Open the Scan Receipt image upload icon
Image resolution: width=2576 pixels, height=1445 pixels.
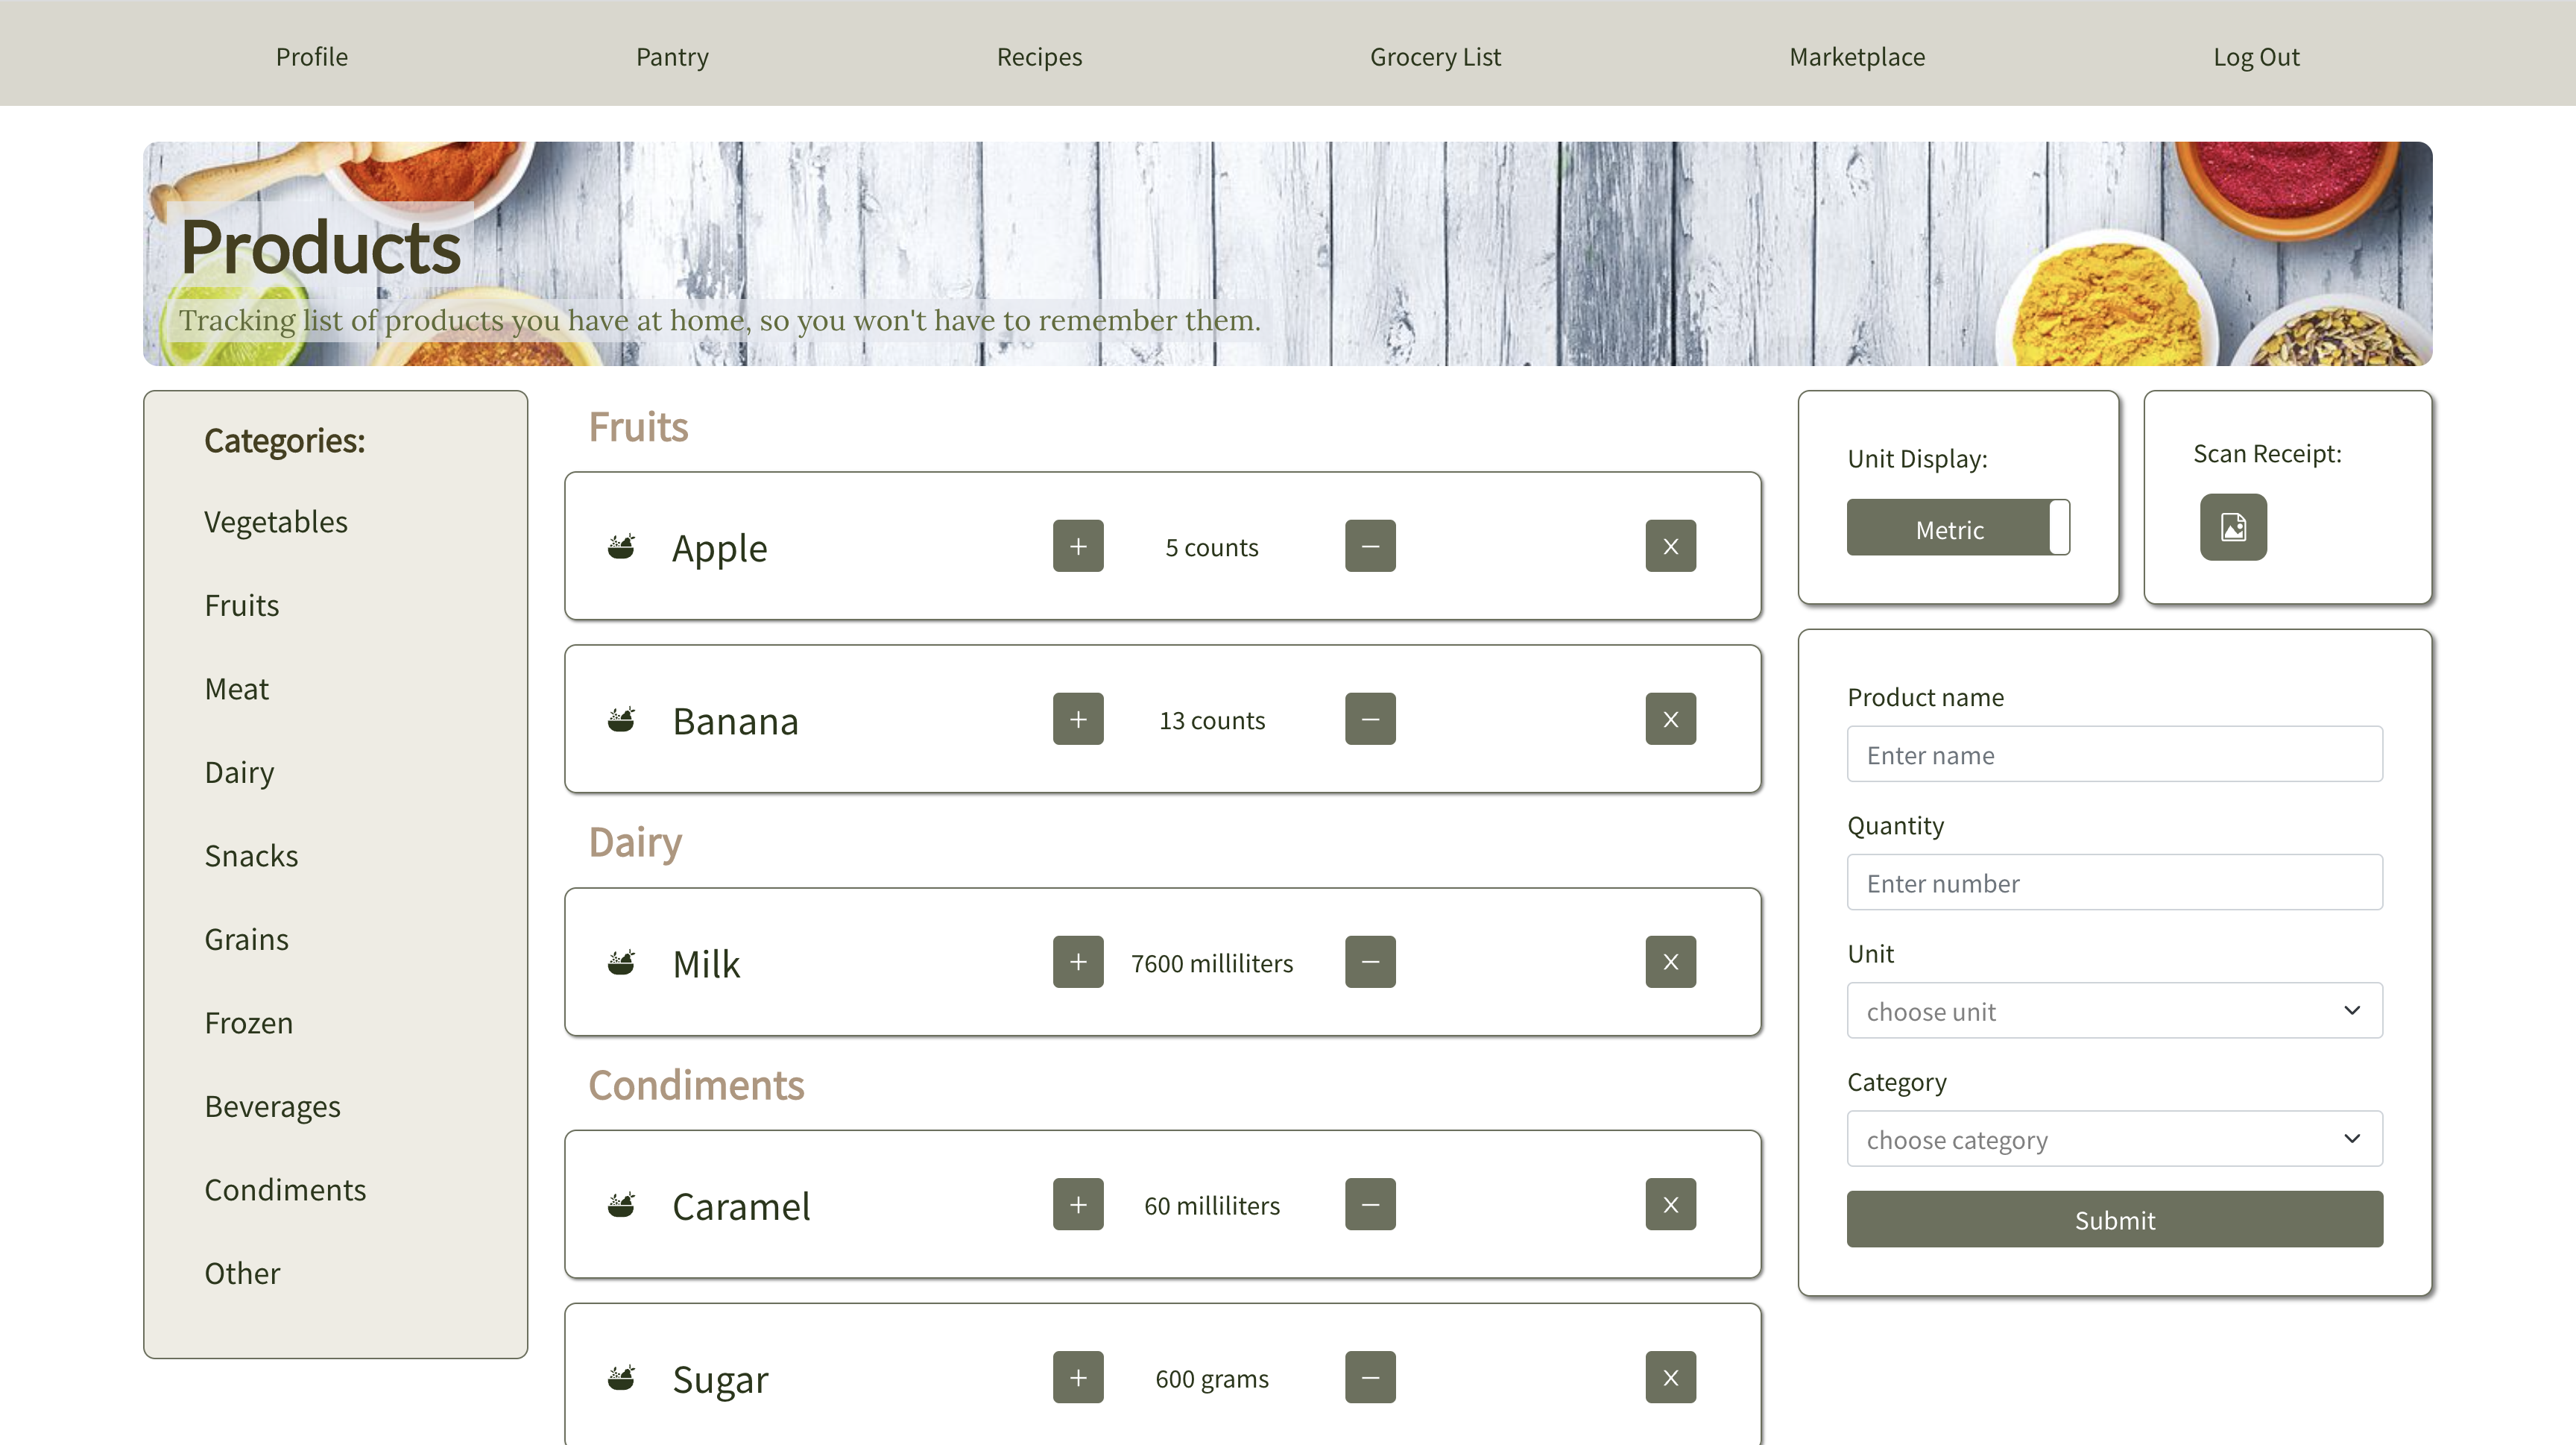click(2233, 527)
